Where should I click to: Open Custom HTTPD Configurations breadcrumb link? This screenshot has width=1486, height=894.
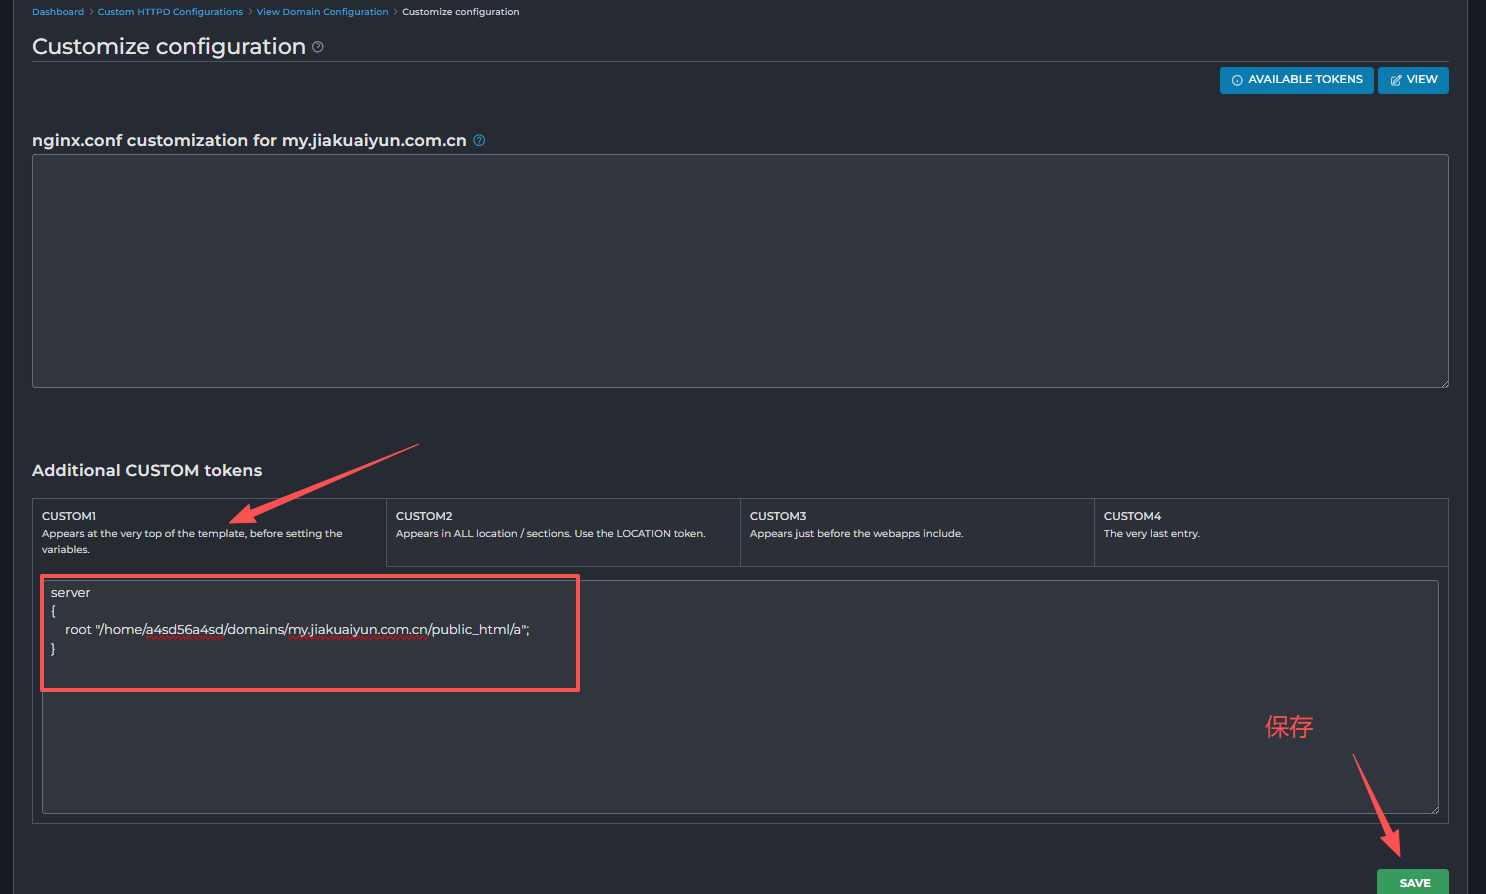pos(170,12)
